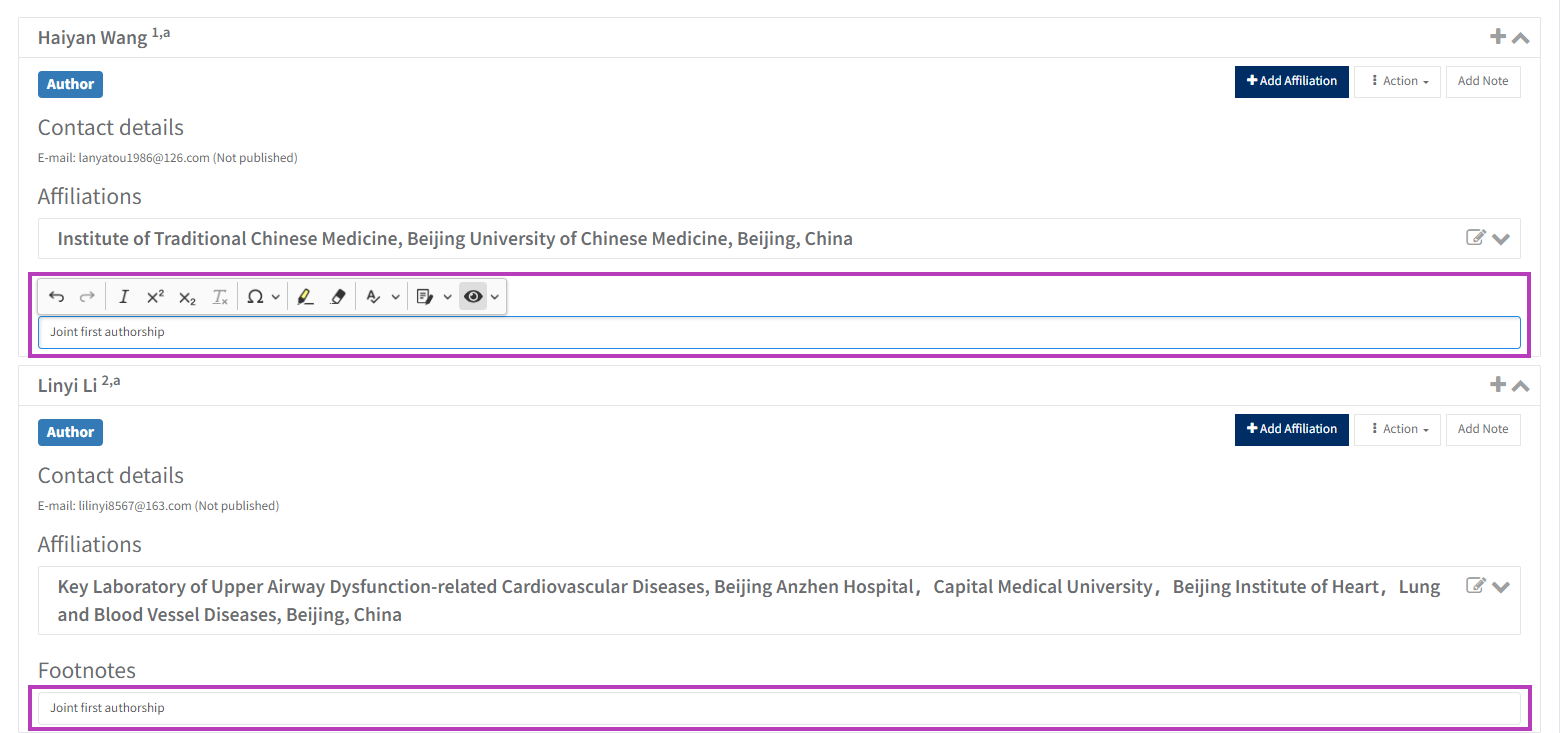Screen dimensions: 1560x733
Task: Expand Linyi Li's Key Laboratory affiliation details
Action: [1500, 587]
